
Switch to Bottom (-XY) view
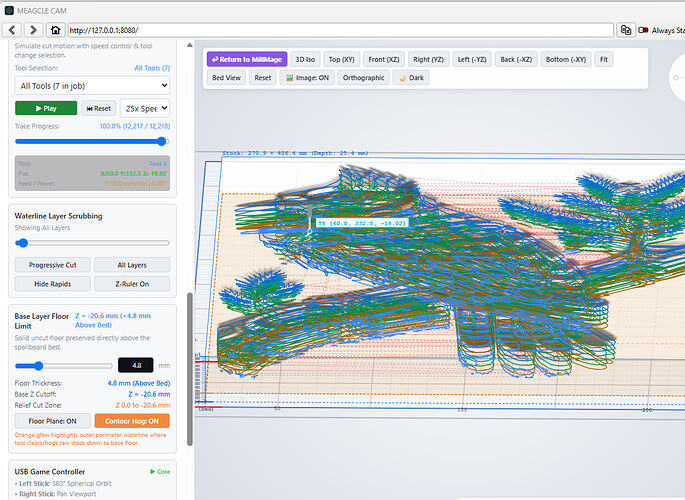566,59
